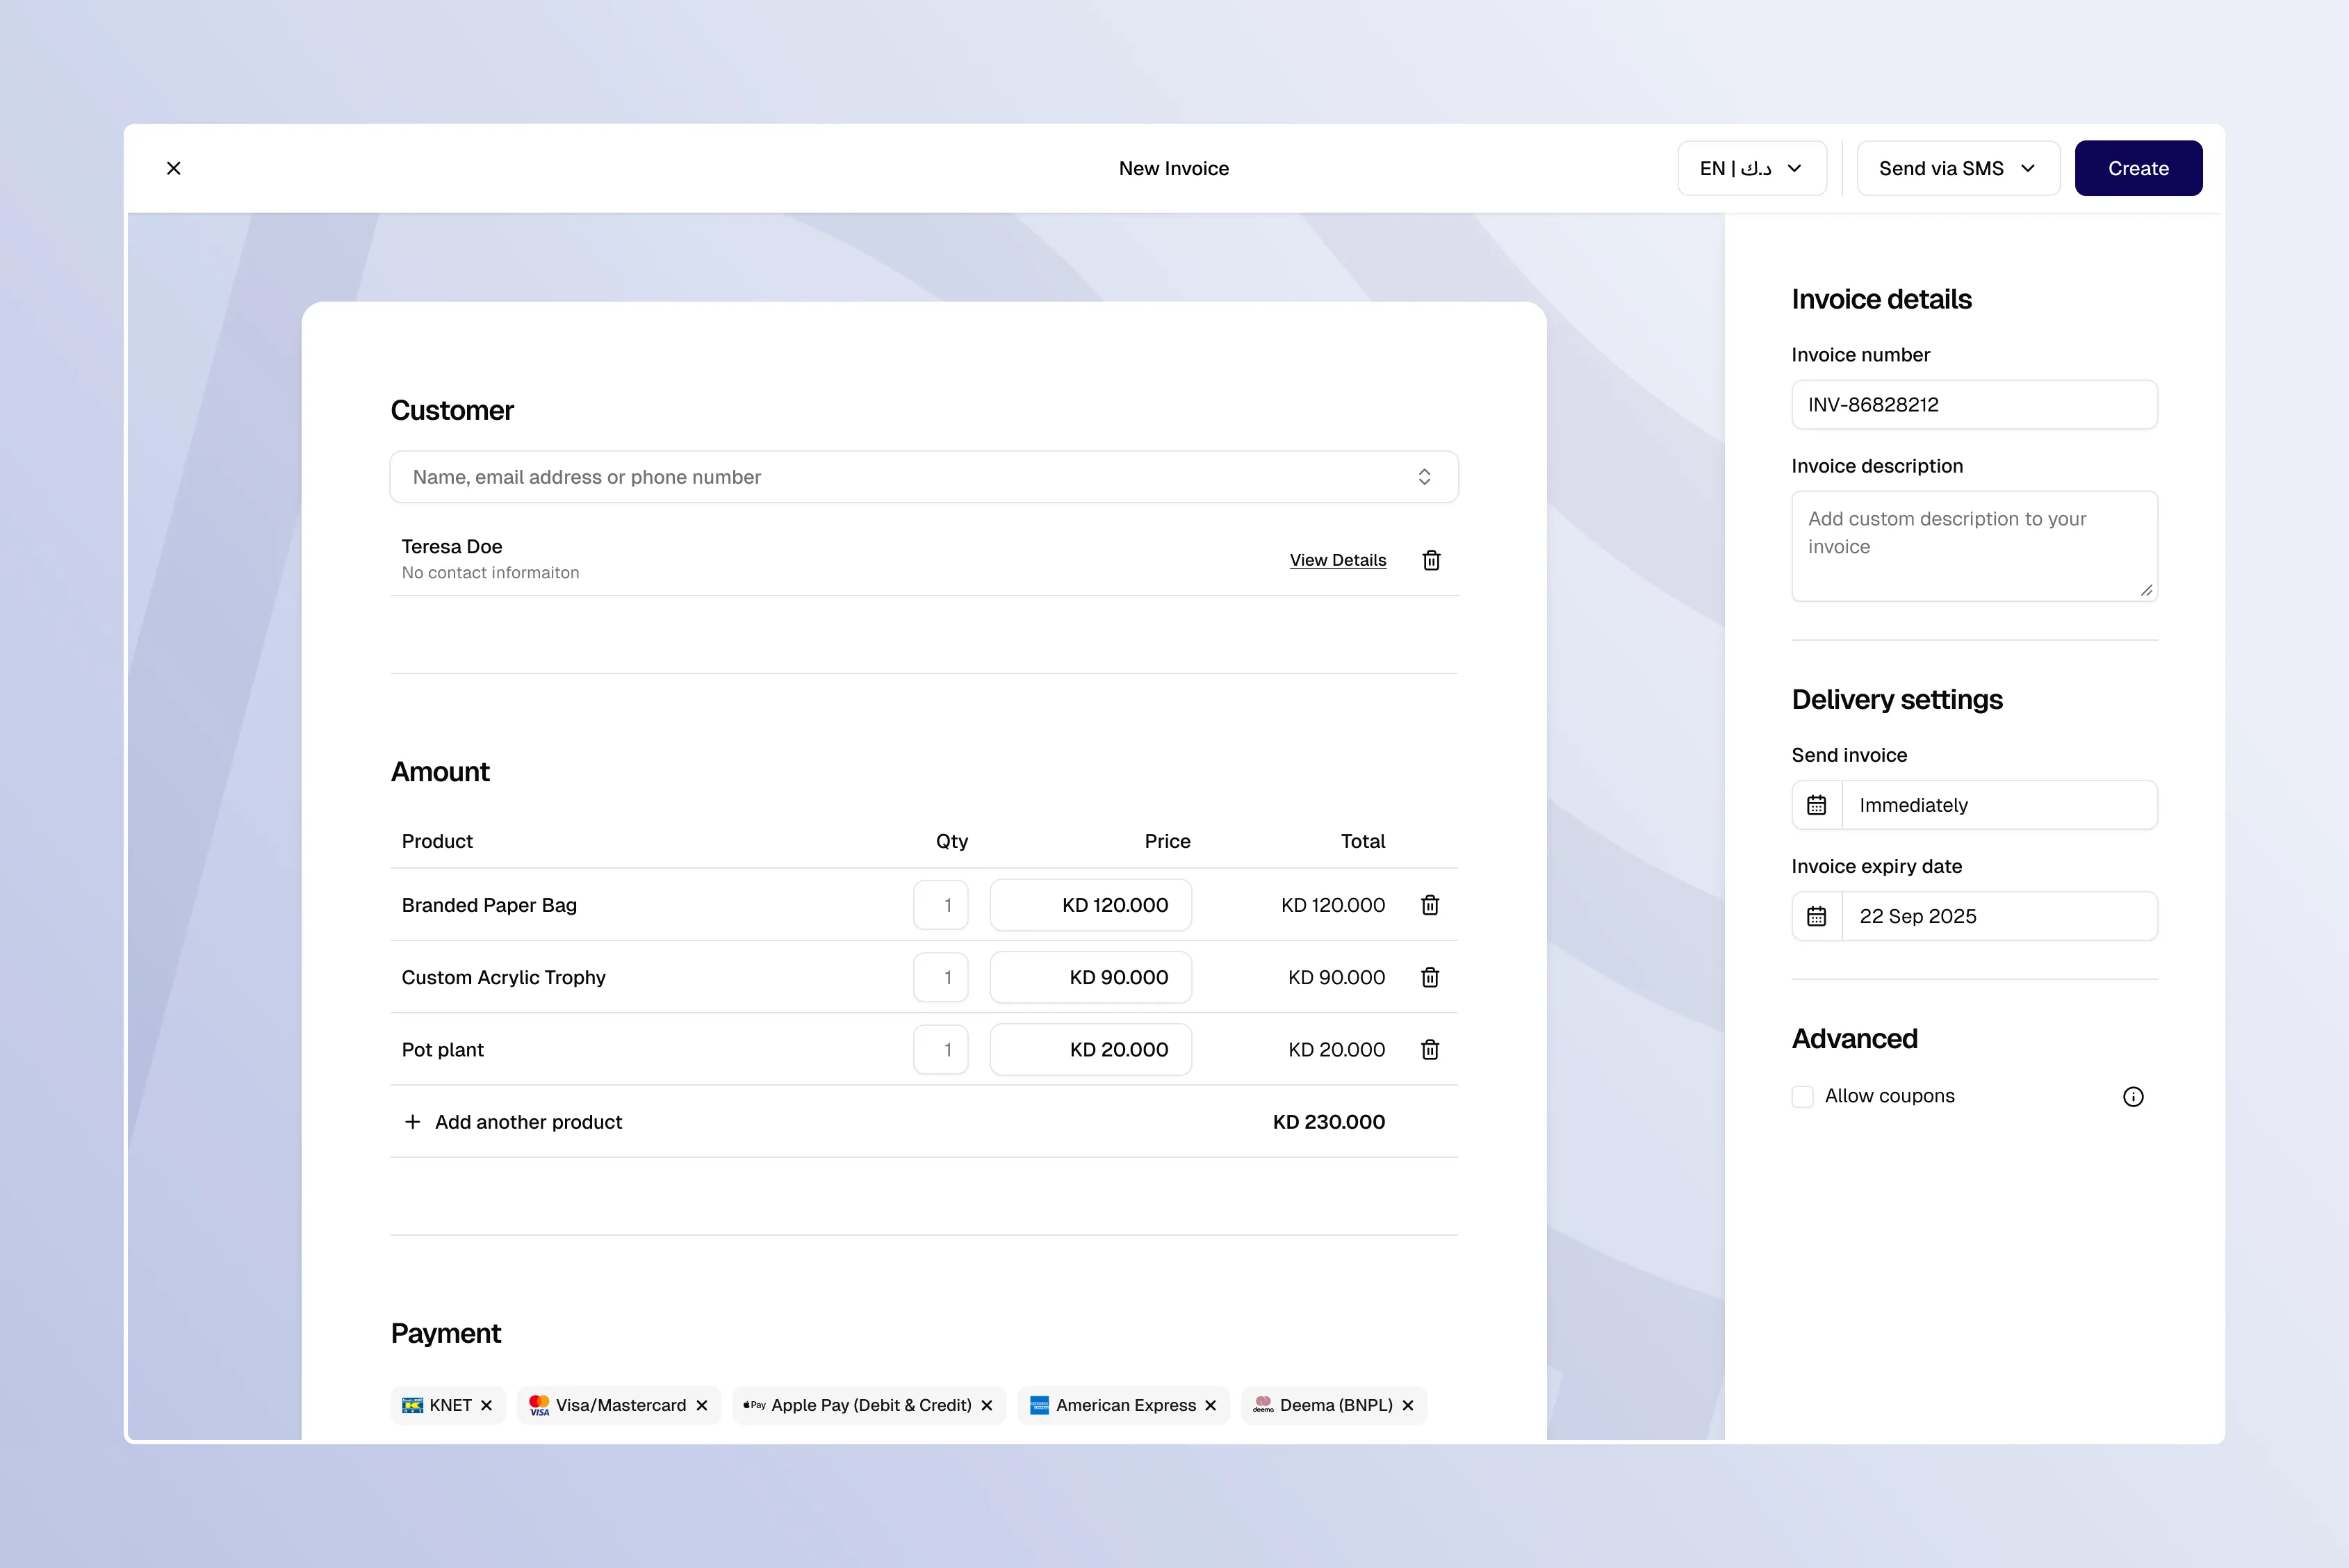Grab the description box resize handle

click(x=2146, y=590)
